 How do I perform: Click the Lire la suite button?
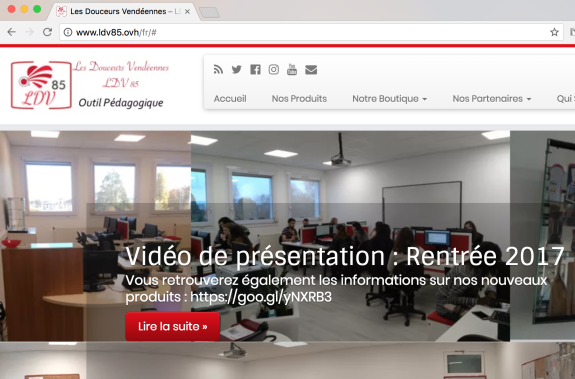point(173,326)
